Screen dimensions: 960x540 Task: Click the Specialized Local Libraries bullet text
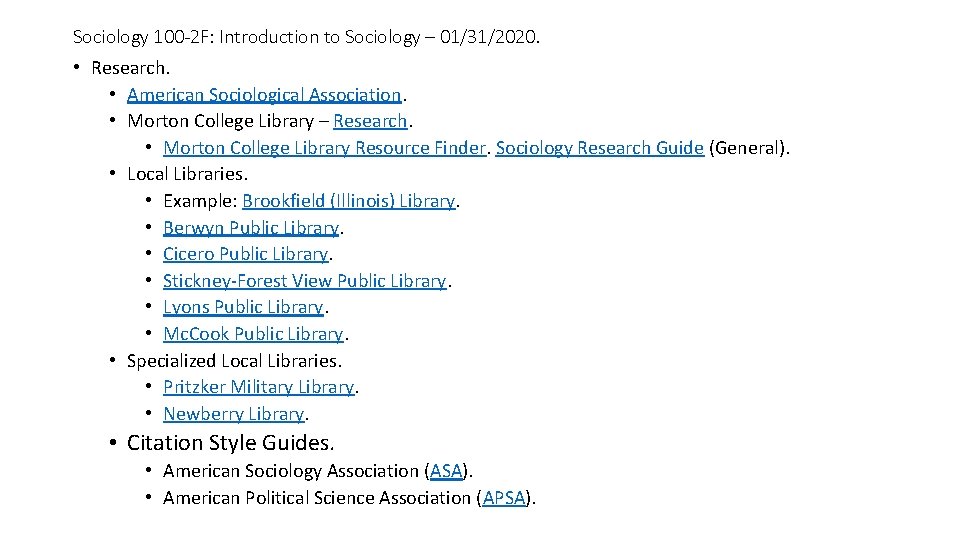234,360
